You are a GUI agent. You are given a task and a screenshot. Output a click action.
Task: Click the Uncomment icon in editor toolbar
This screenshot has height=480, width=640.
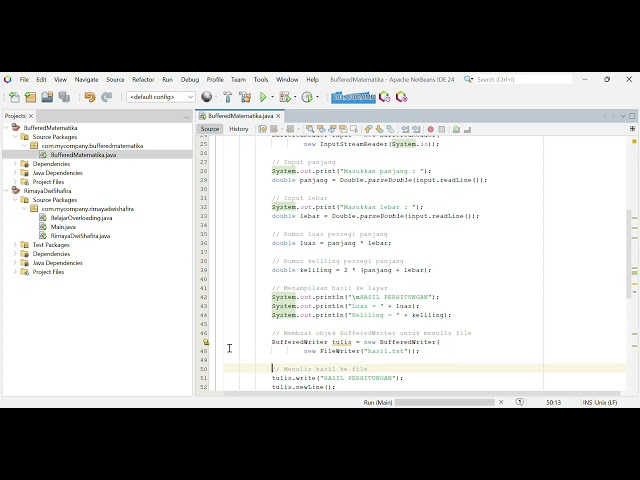(467, 129)
